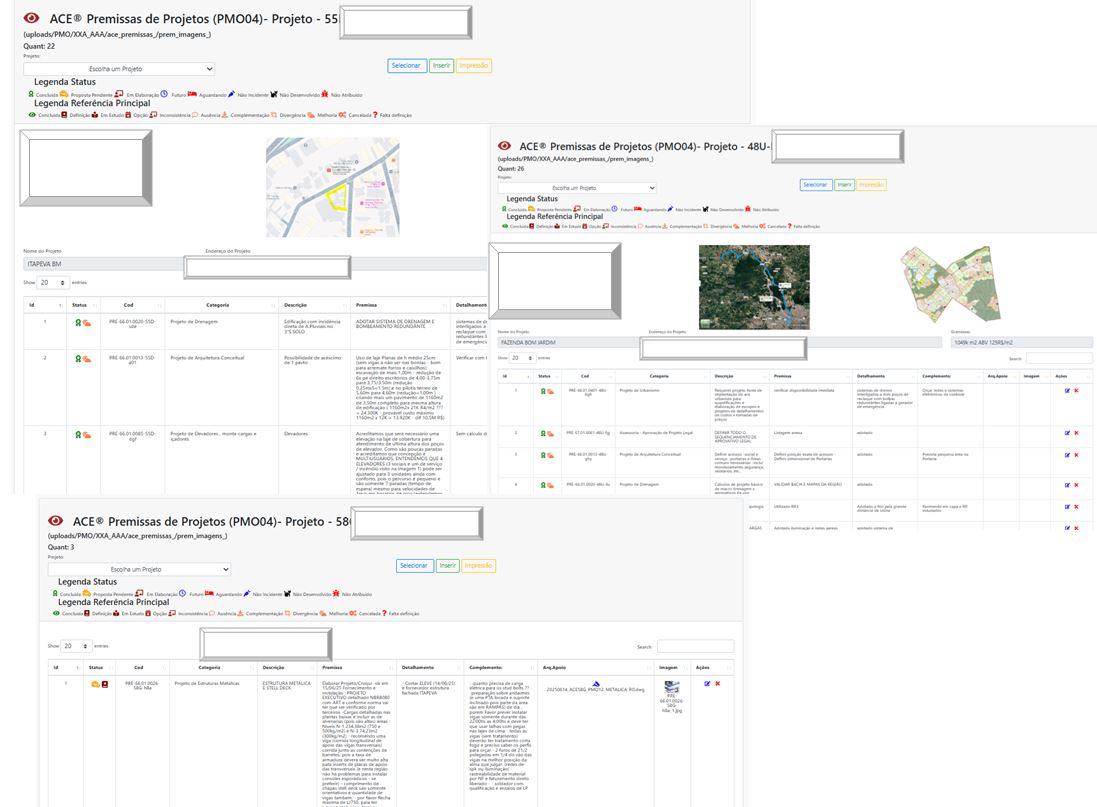Screen dimensions: 1097x807
Task: Open the Show entries selector in the ITAPEVA BM table
Action: [53, 283]
